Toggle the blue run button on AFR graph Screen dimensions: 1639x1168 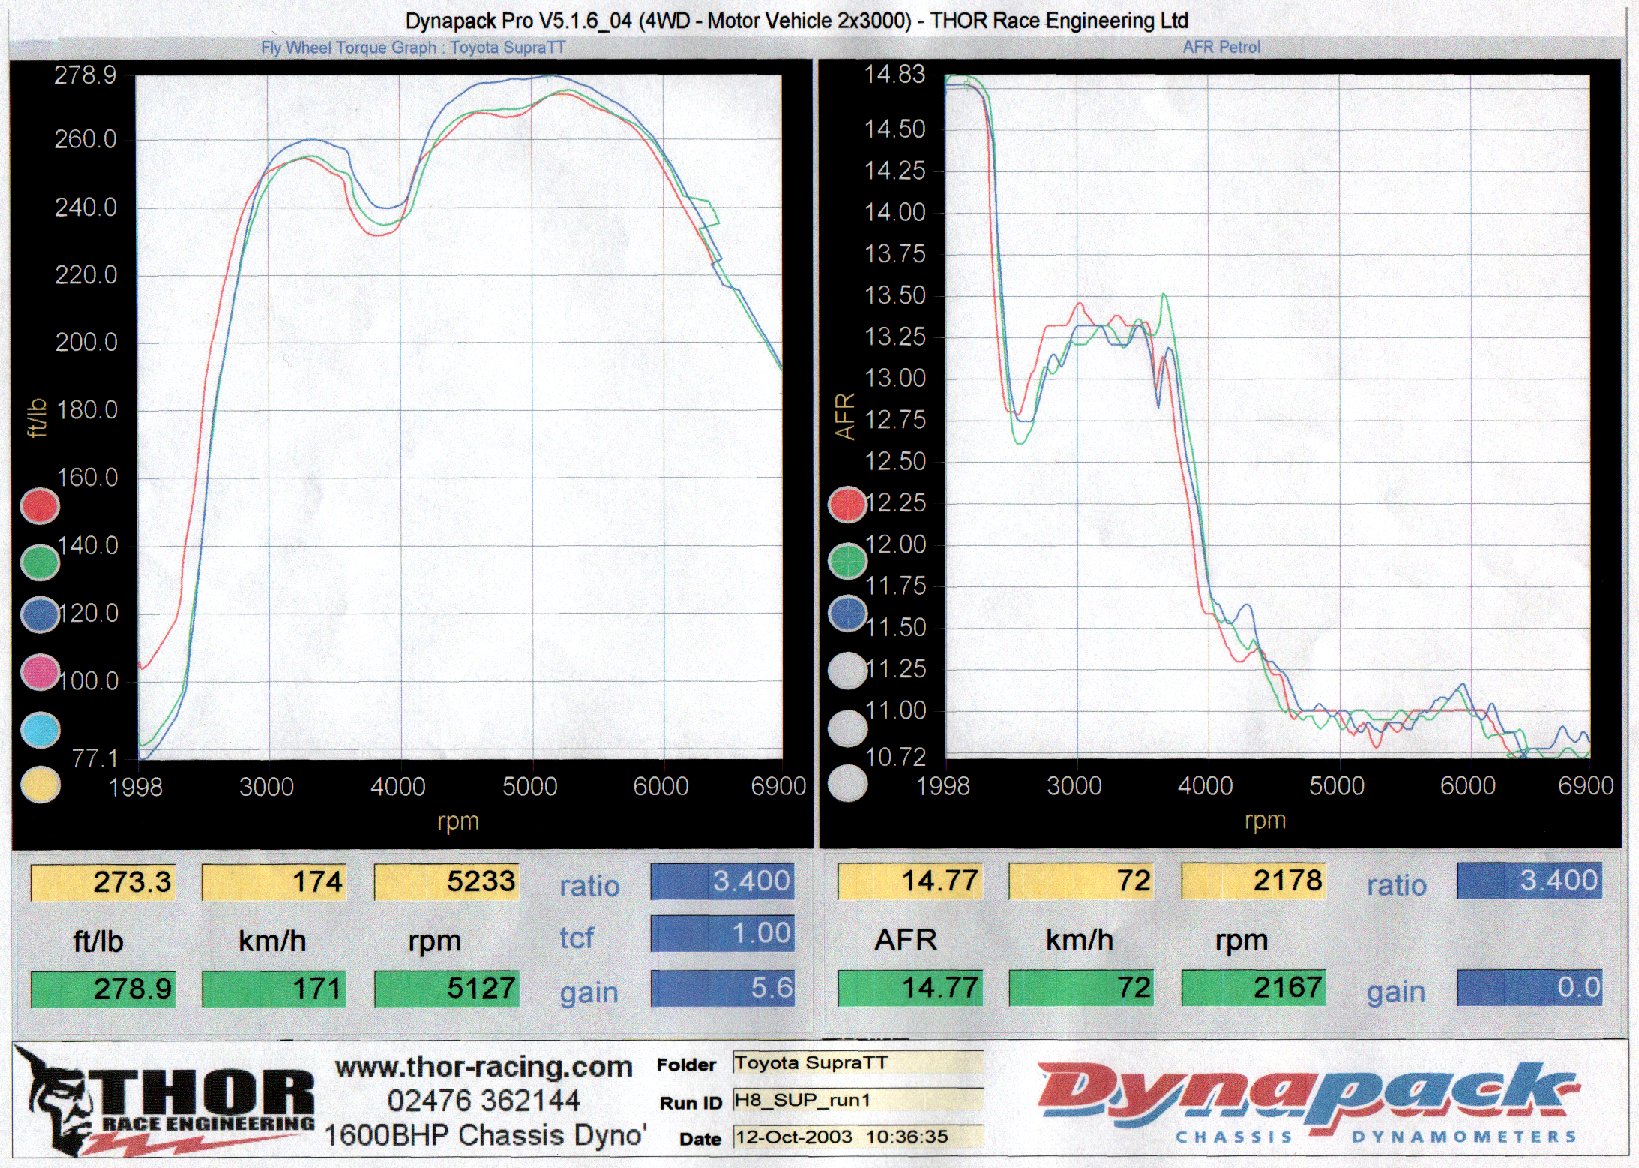pyautogui.click(x=848, y=614)
